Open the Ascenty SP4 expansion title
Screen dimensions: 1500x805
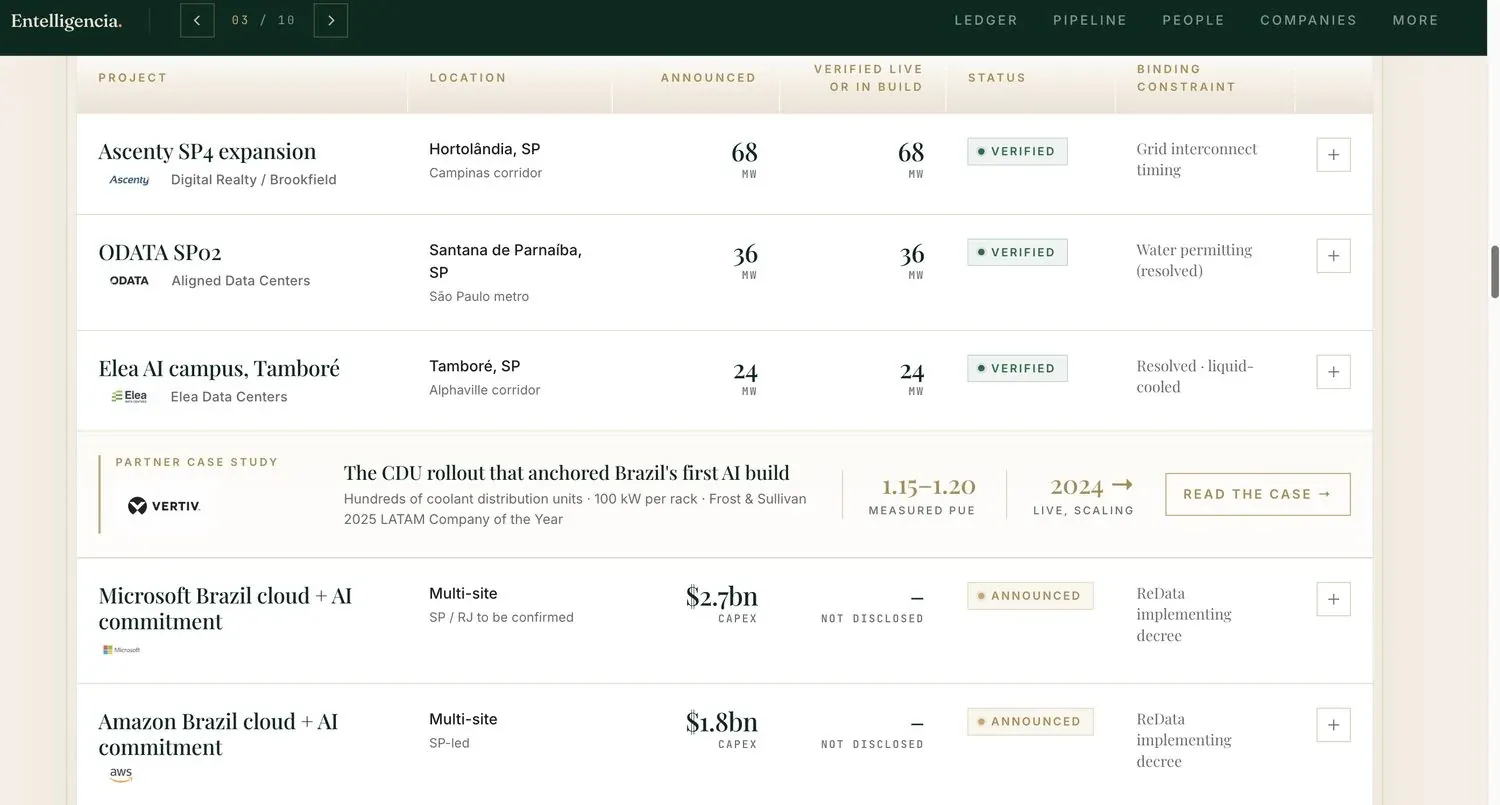coord(207,151)
